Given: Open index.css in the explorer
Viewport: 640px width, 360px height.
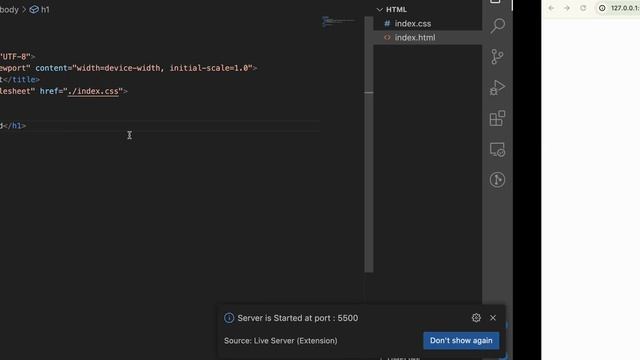Looking at the screenshot, I should [x=427, y=24].
